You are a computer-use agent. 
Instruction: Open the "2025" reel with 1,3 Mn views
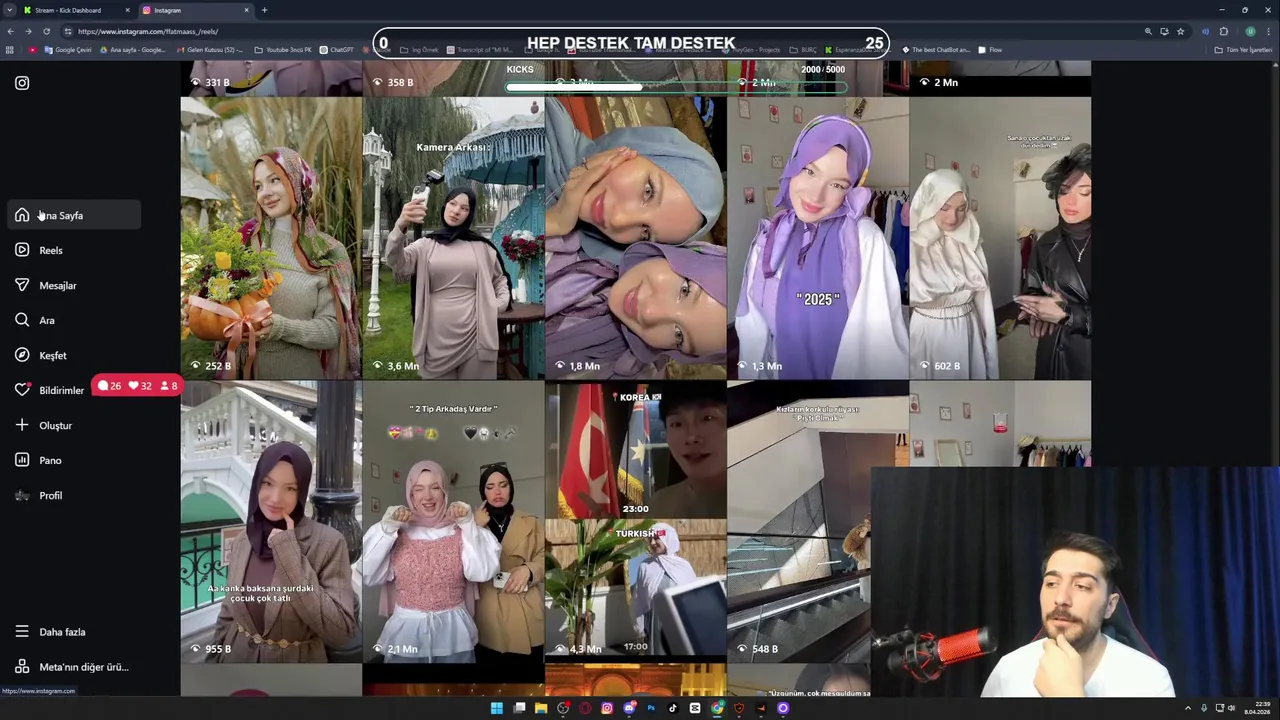pos(817,238)
